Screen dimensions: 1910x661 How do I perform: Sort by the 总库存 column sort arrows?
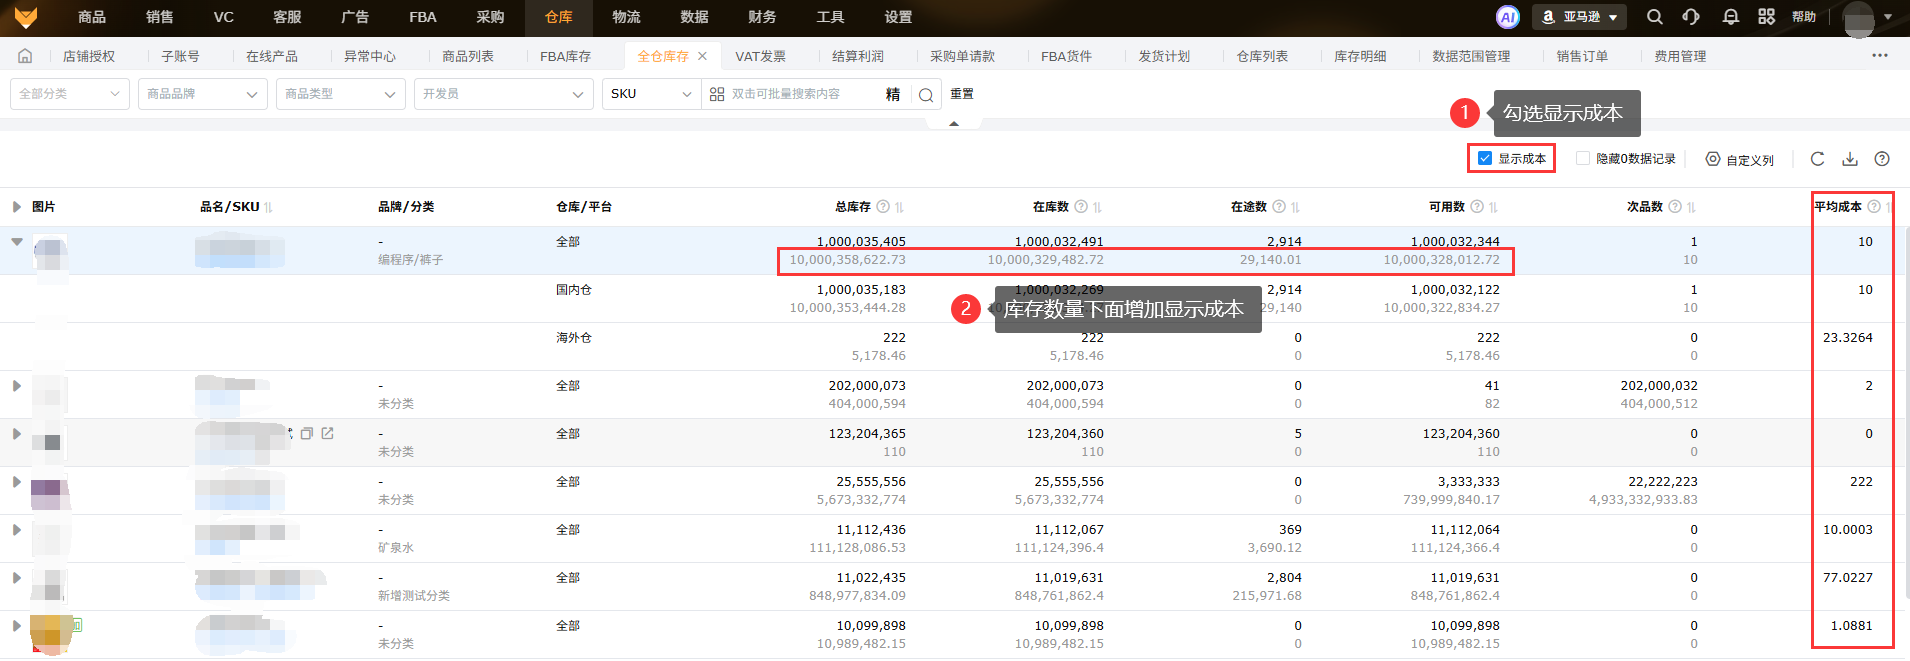[x=900, y=207]
